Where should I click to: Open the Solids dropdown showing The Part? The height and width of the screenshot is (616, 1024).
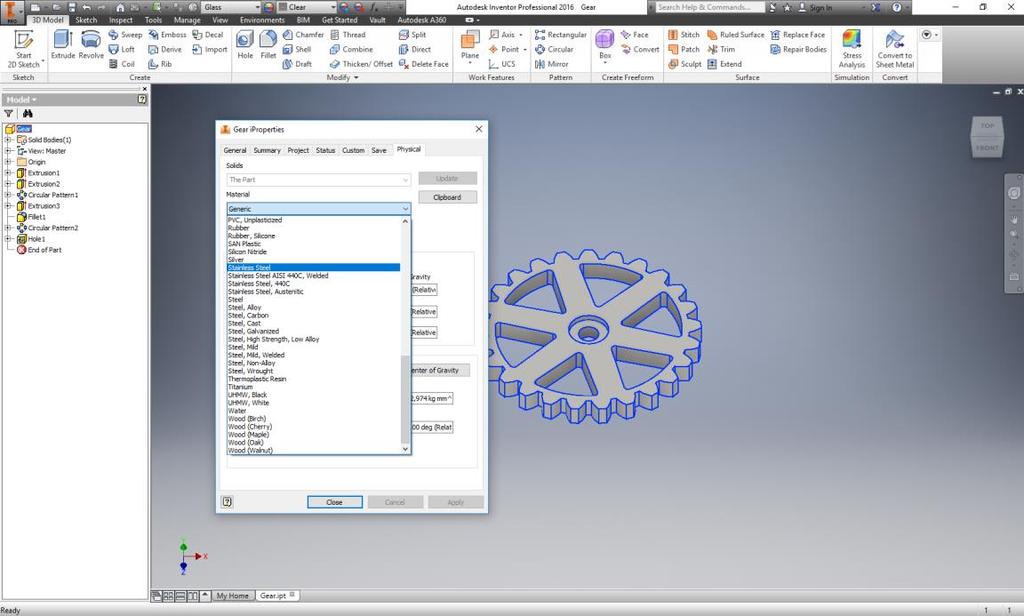pos(319,180)
